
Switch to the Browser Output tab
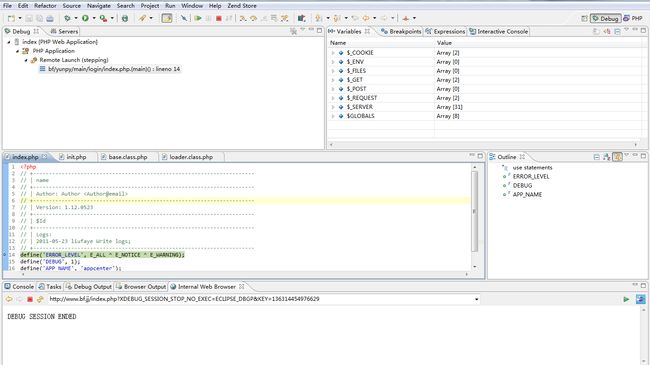pos(141,287)
